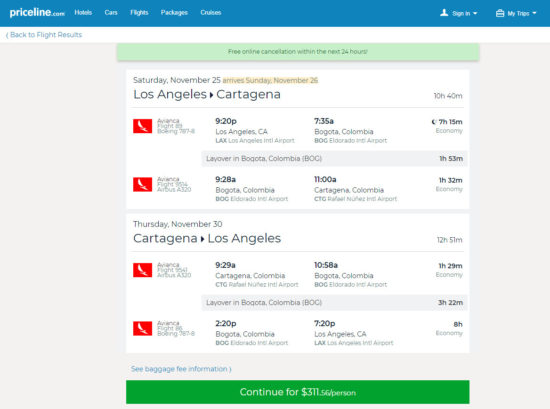
Task: Click the arrow between Cartagena and Los Angeles
Action: (202, 239)
